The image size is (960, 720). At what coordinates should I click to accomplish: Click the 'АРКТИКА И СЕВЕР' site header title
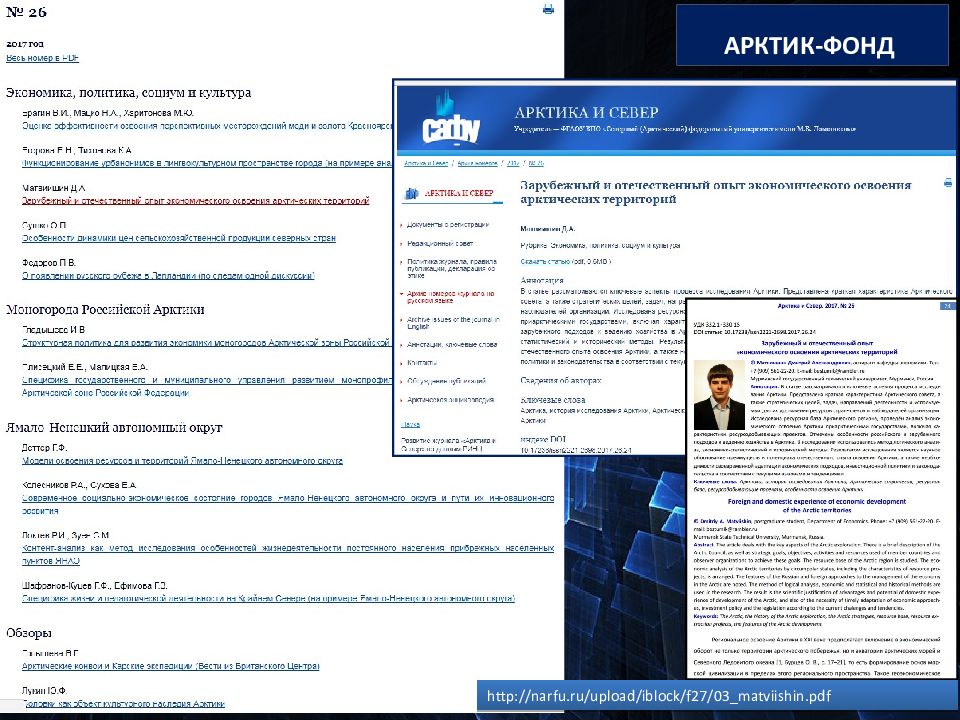(586, 113)
